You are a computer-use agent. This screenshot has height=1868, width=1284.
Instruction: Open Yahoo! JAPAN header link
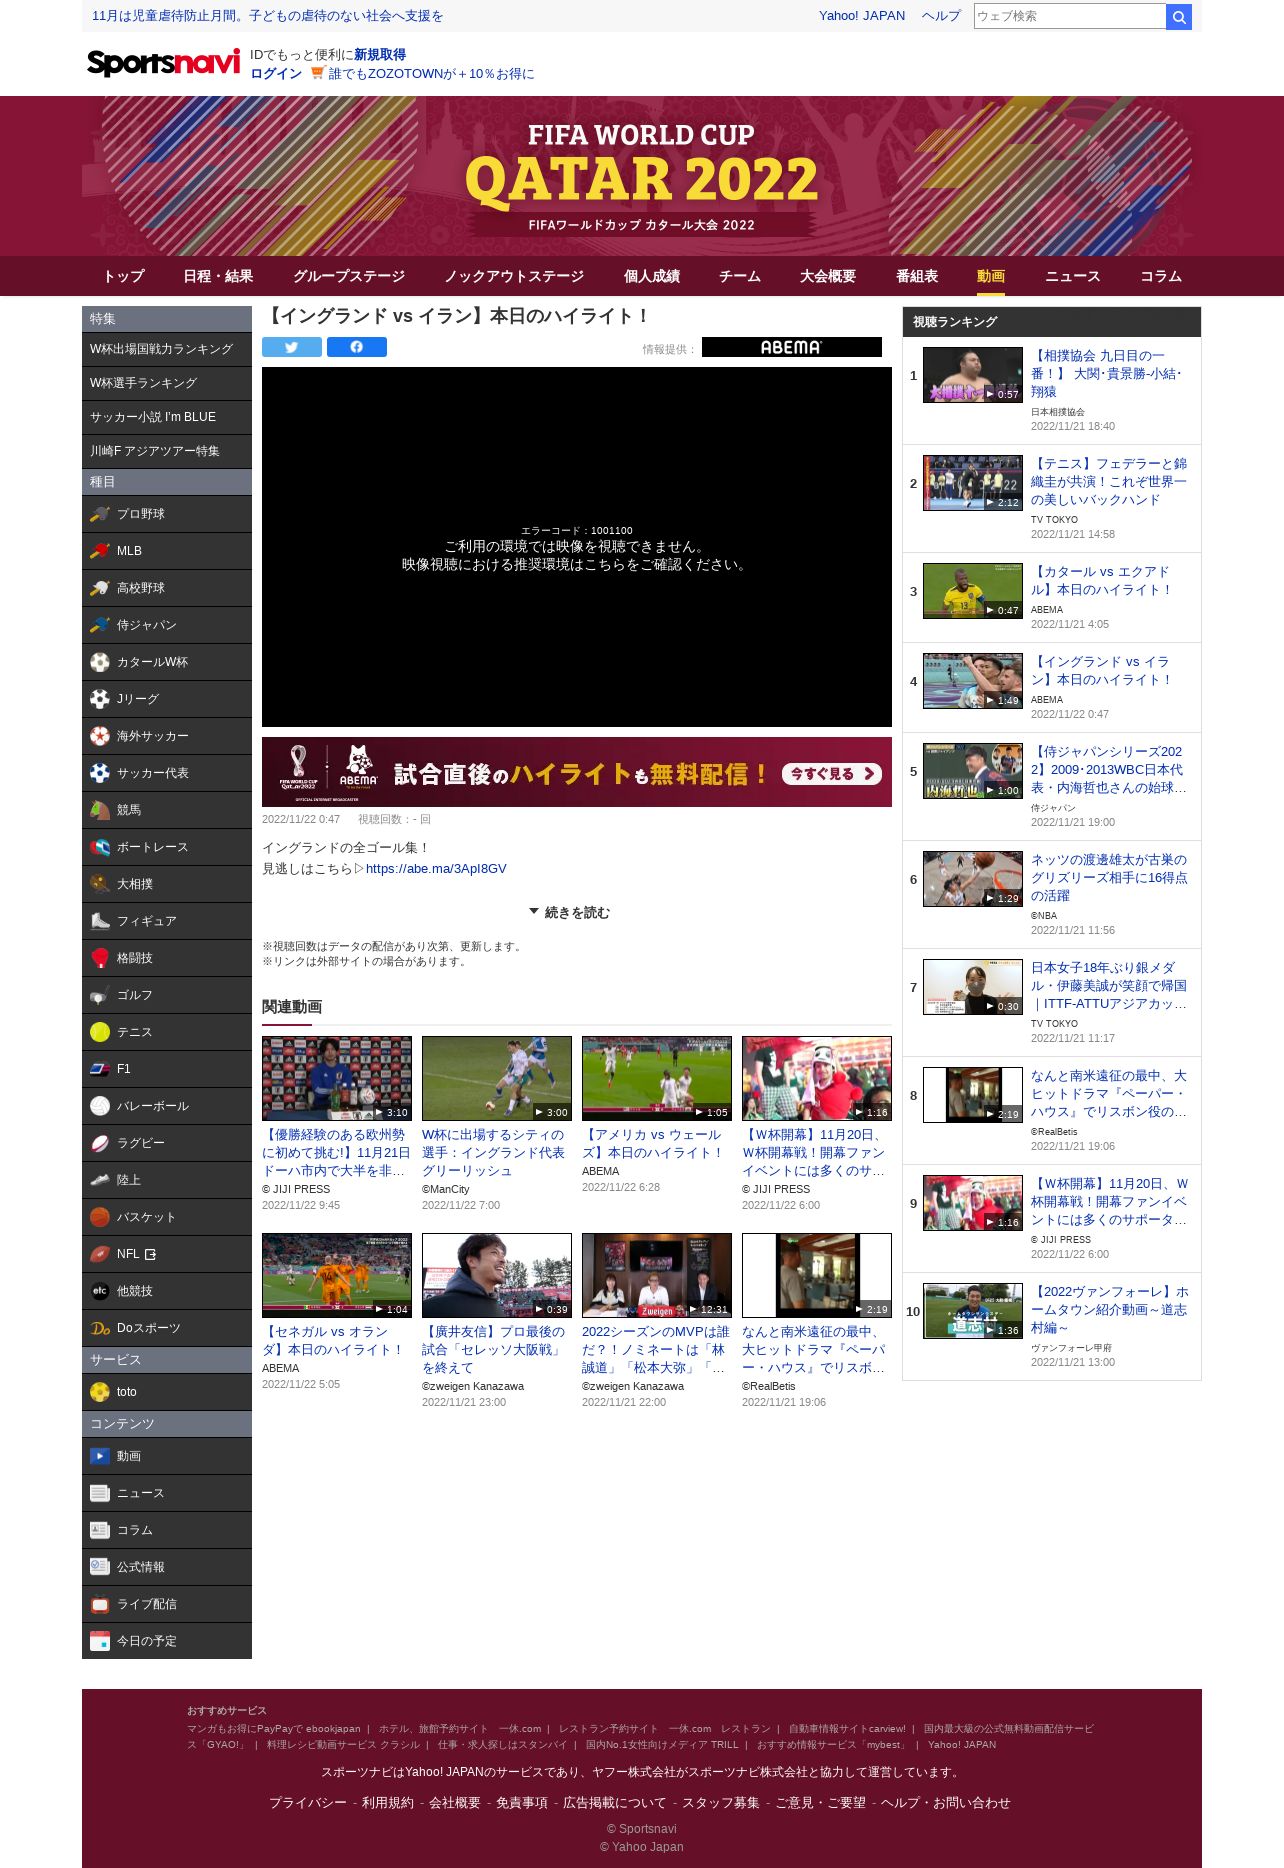point(862,16)
